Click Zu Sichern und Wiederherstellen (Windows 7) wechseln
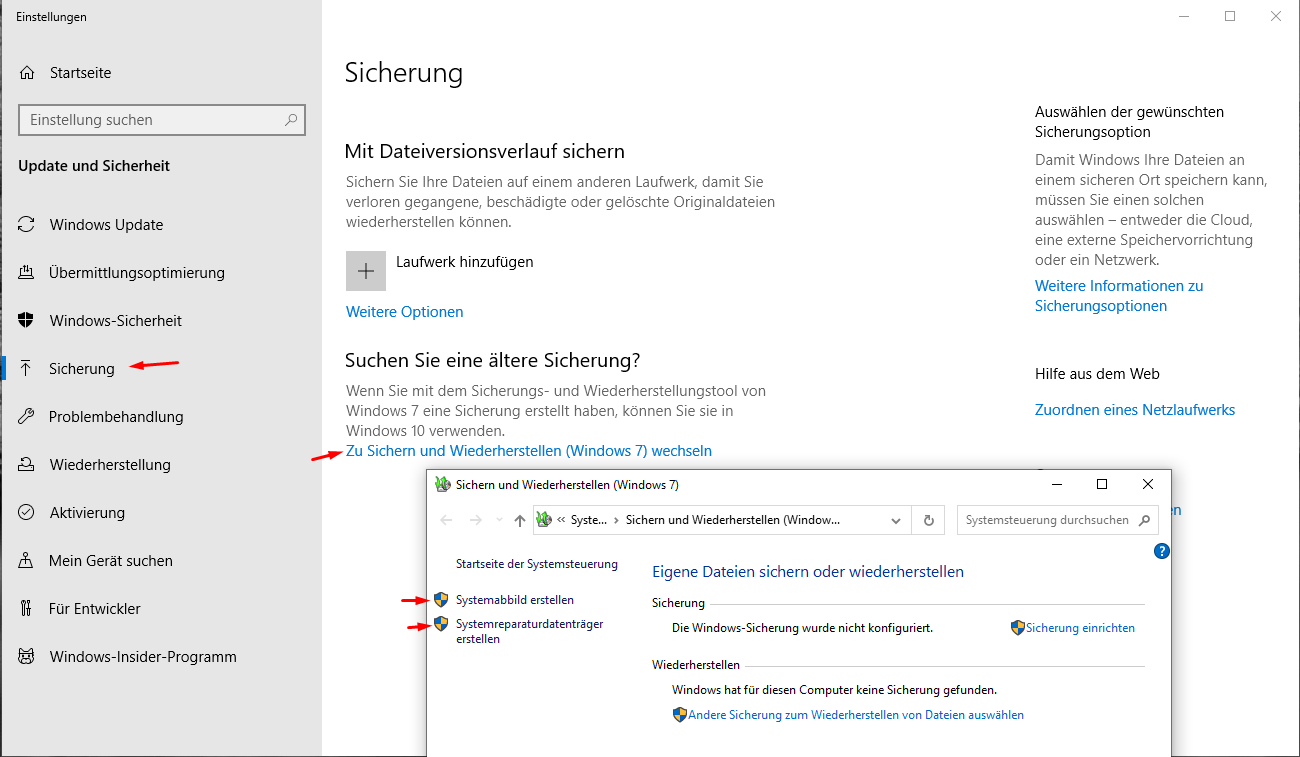 click(529, 451)
